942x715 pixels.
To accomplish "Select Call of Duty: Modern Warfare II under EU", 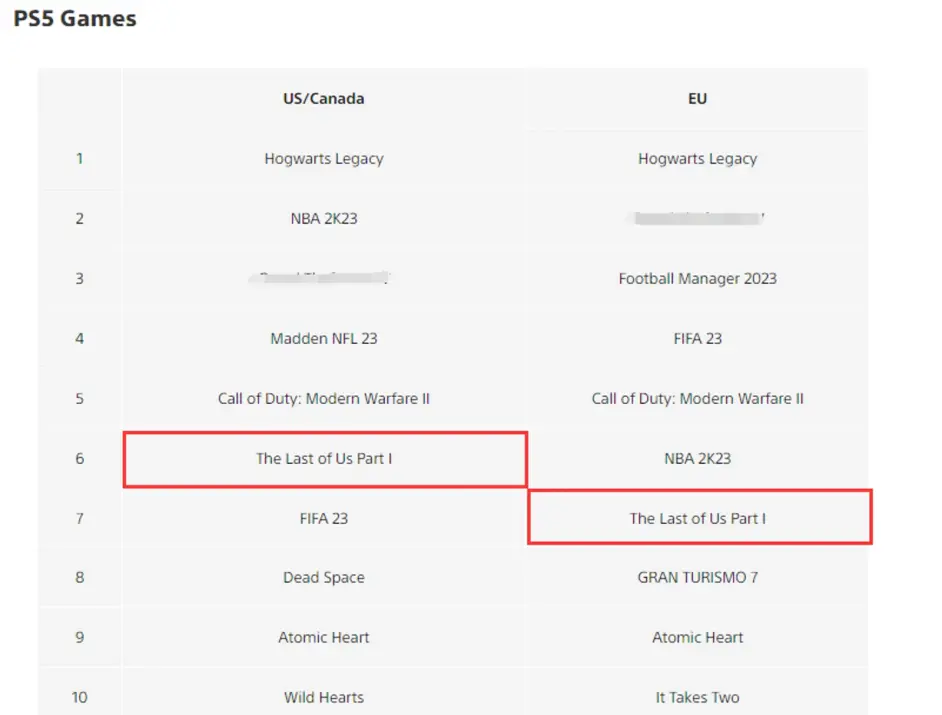I will pyautogui.click(x=697, y=398).
